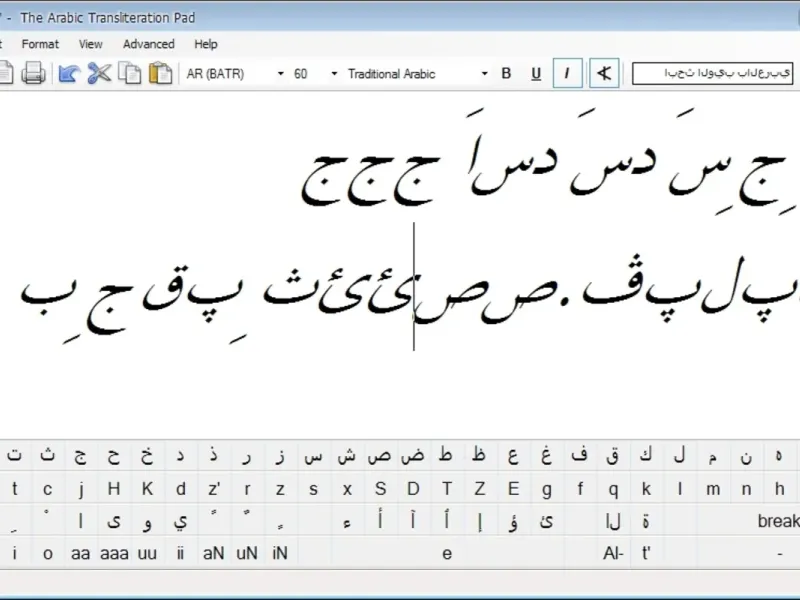The width and height of the screenshot is (800, 600).
Task: Click the ك letter key
Action: click(646, 455)
